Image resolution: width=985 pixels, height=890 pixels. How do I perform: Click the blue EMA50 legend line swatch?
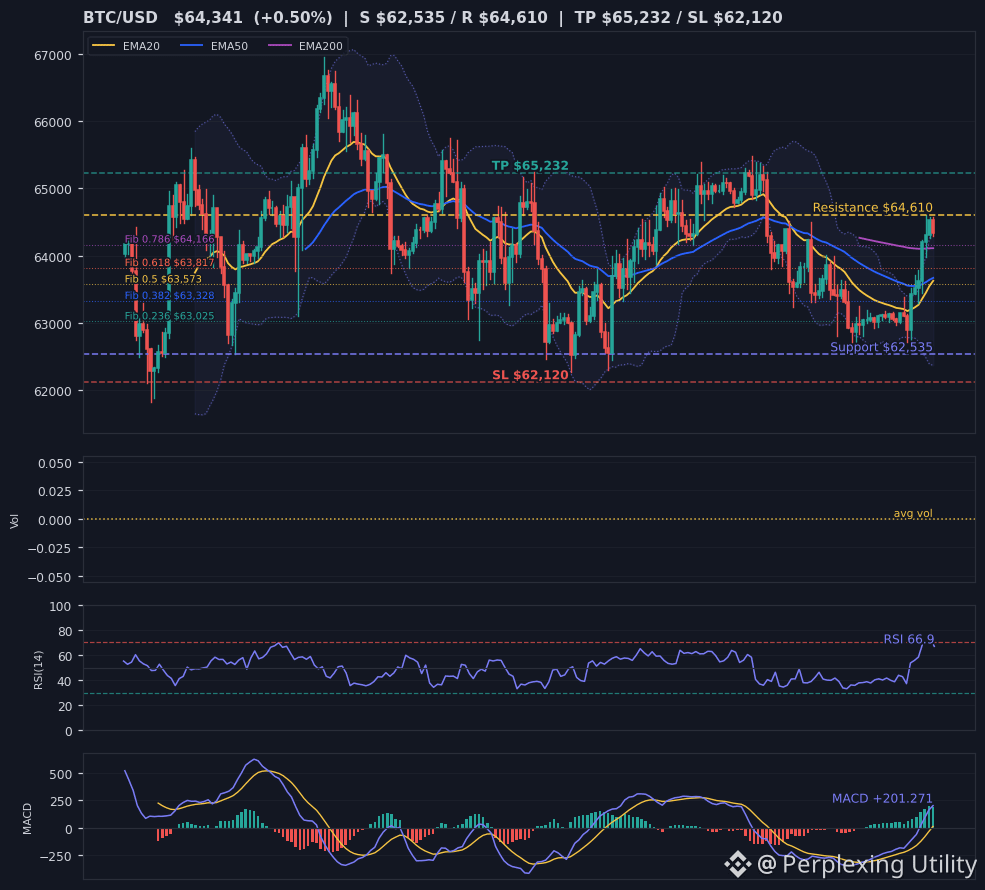[x=192, y=46]
